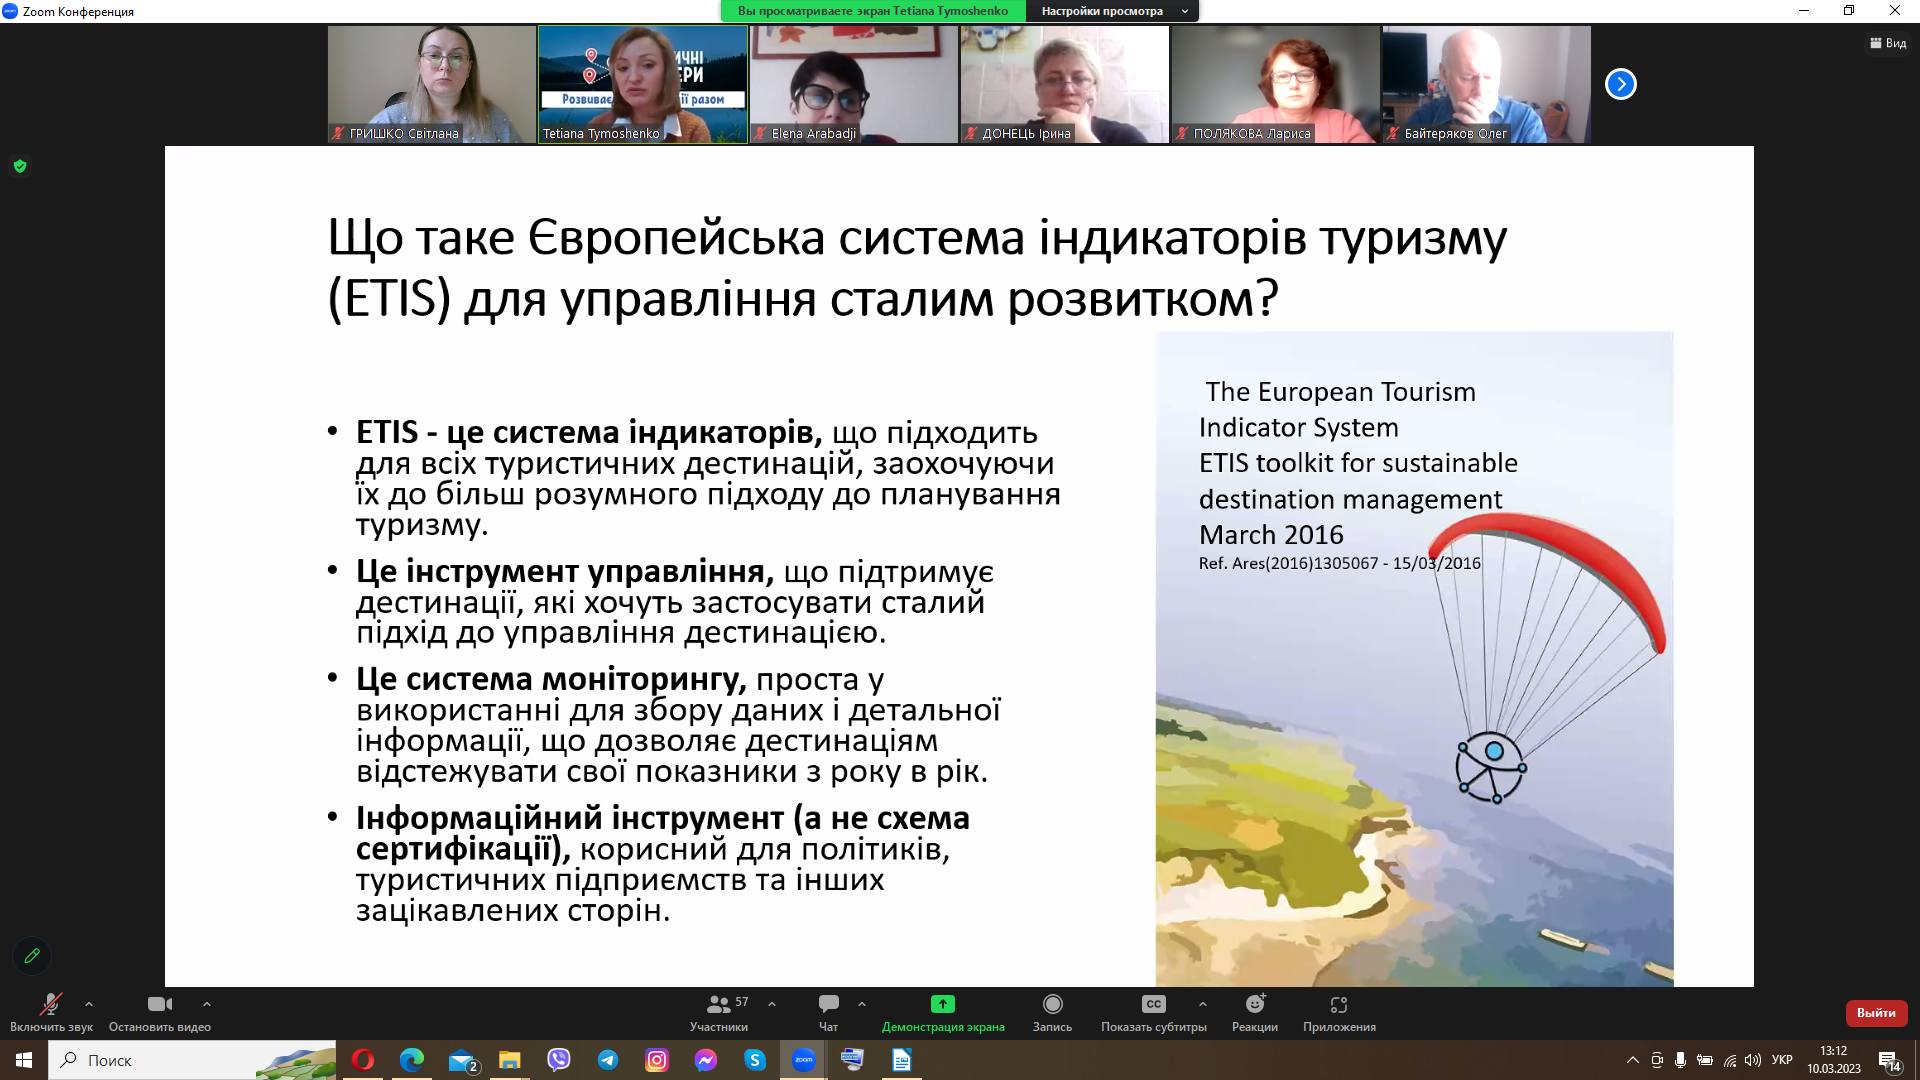The height and width of the screenshot is (1080, 1920).
Task: Expand video options arrow next to camera
Action: coord(207,1004)
